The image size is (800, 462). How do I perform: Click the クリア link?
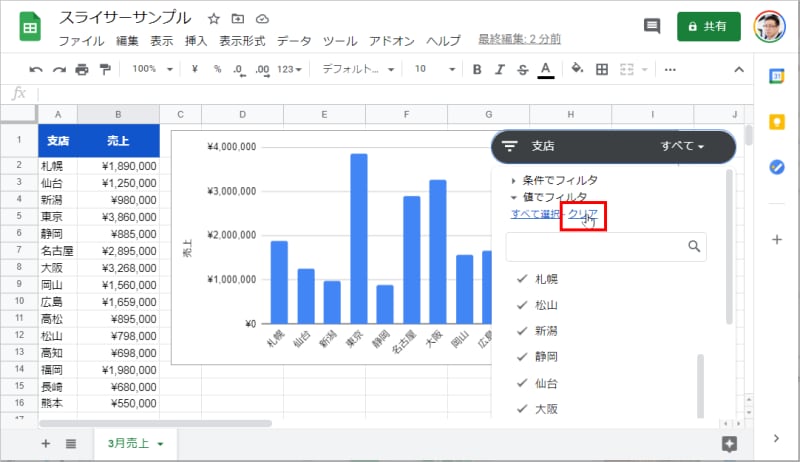click(583, 214)
